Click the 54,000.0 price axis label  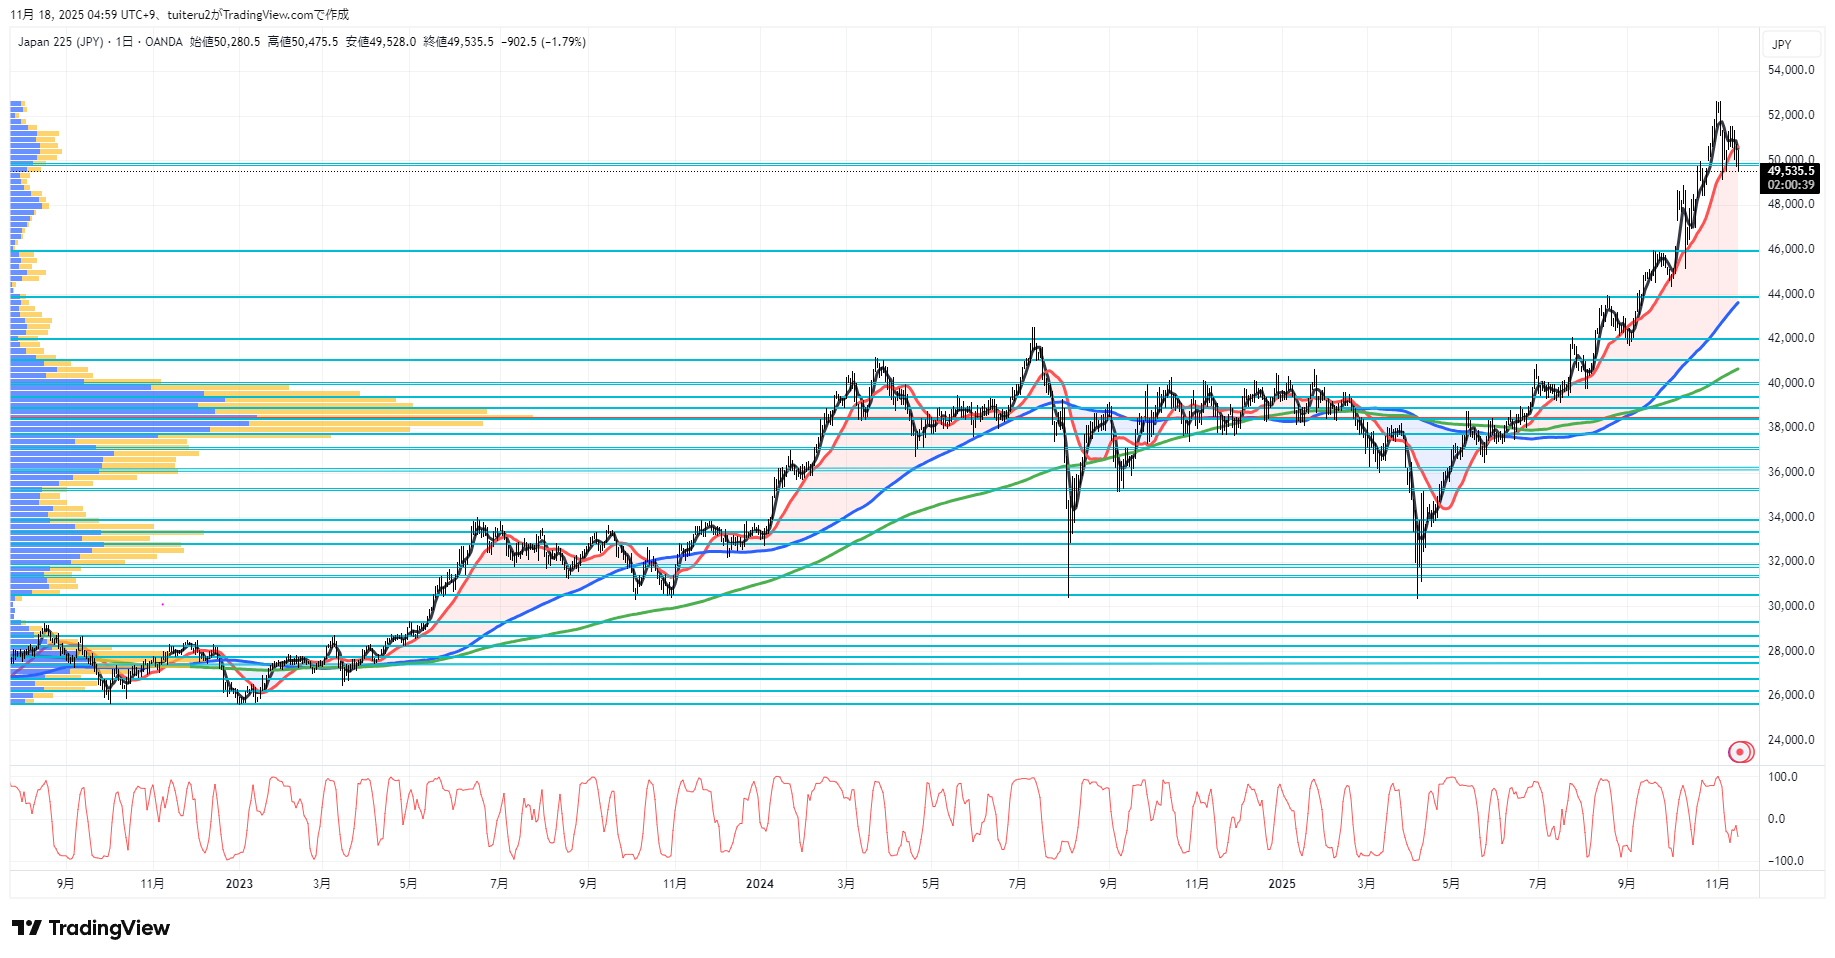click(x=1790, y=70)
